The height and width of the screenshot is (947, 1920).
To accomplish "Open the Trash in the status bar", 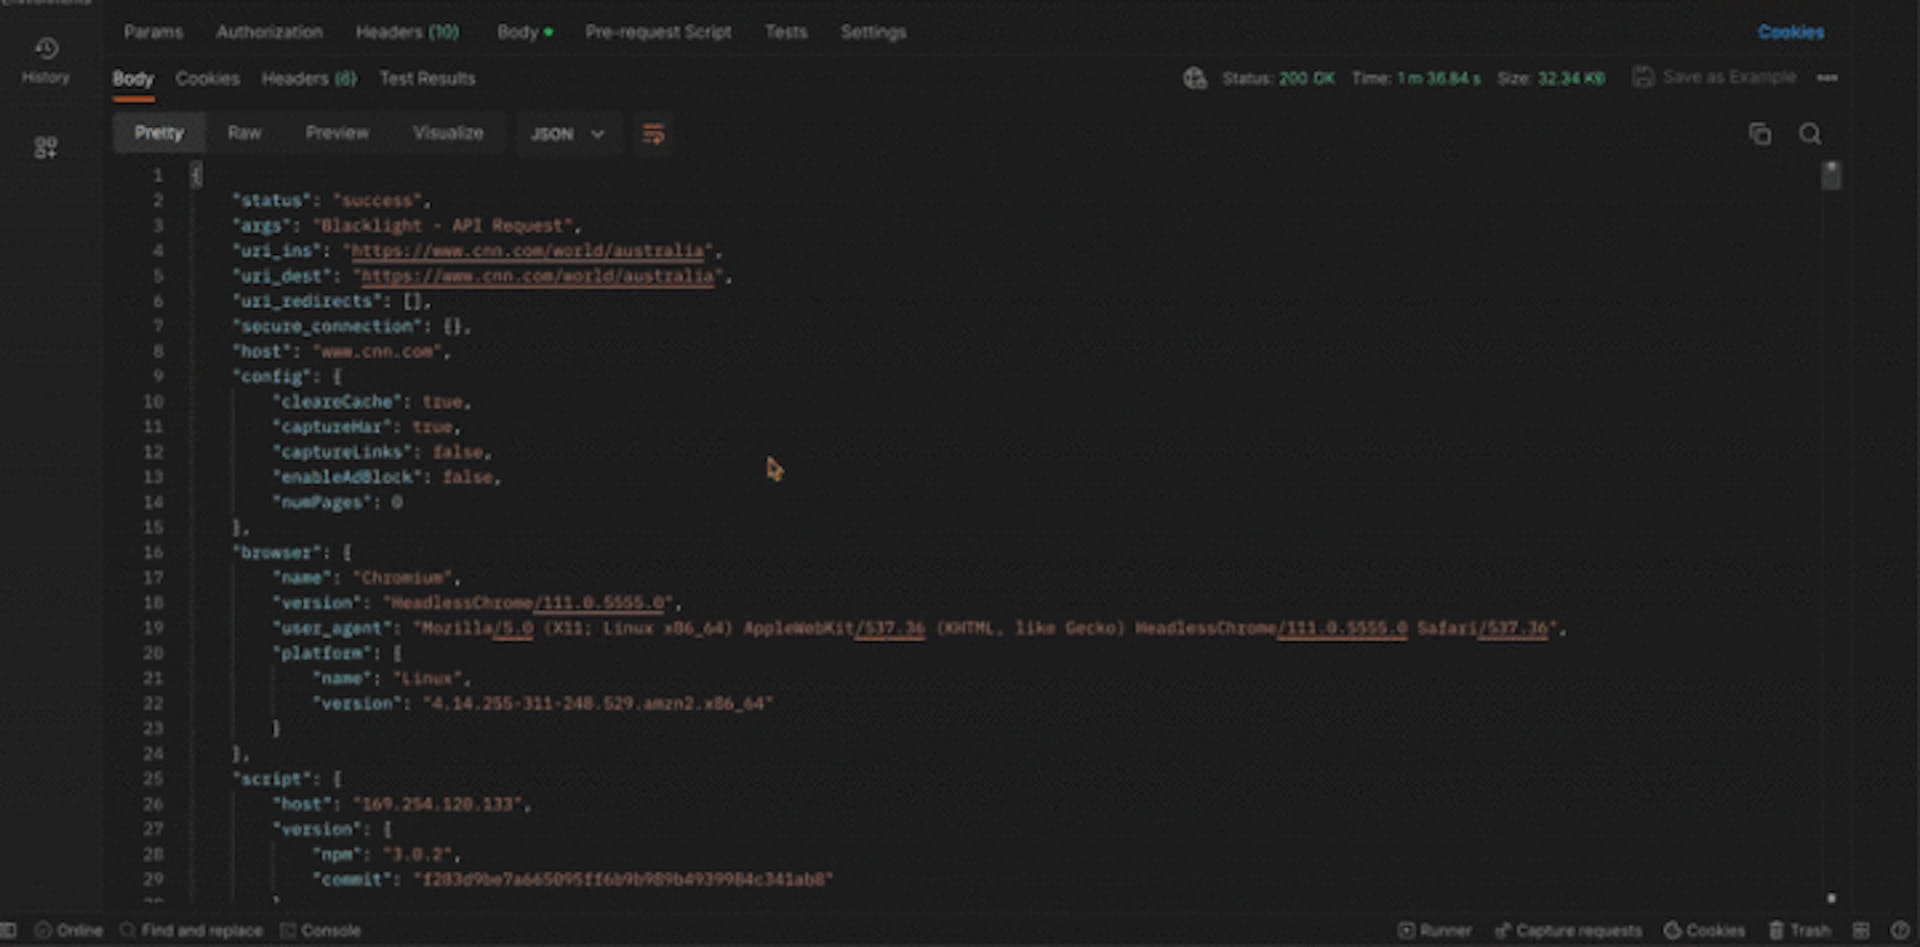I will point(1799,930).
